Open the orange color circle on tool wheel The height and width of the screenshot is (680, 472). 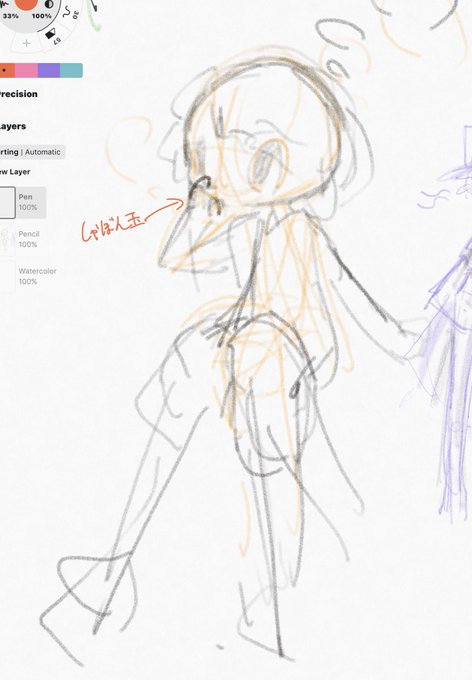click(x=26, y=3)
